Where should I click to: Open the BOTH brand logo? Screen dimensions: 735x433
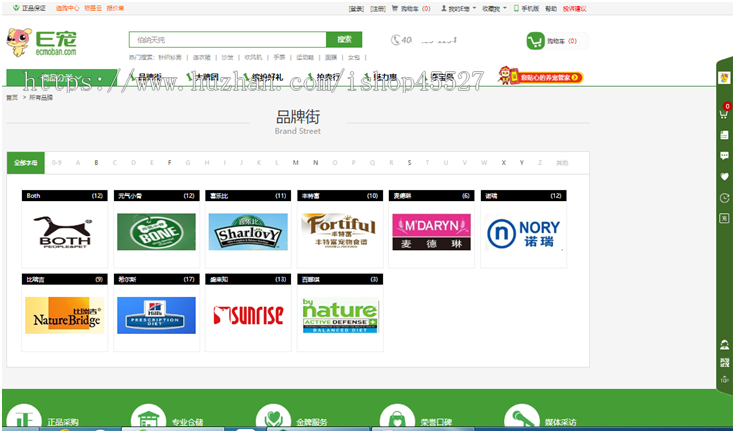[x=65, y=232]
